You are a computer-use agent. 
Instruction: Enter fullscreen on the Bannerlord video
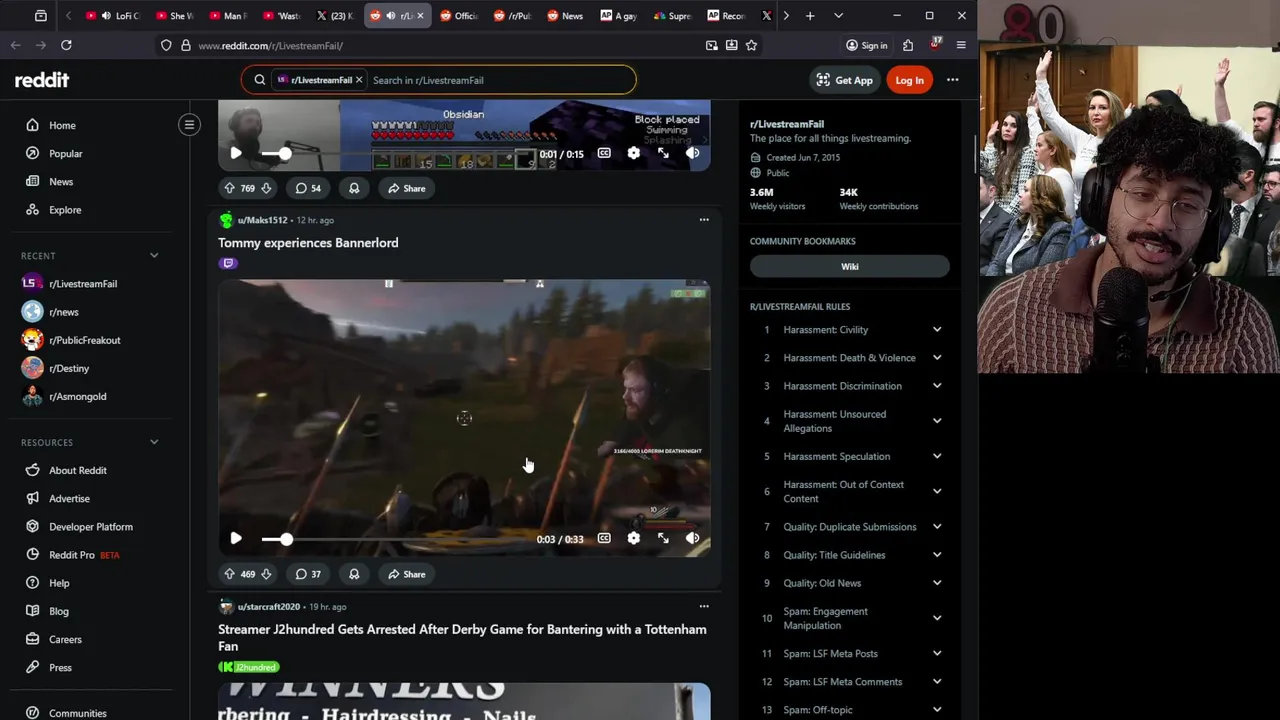pyautogui.click(x=663, y=538)
